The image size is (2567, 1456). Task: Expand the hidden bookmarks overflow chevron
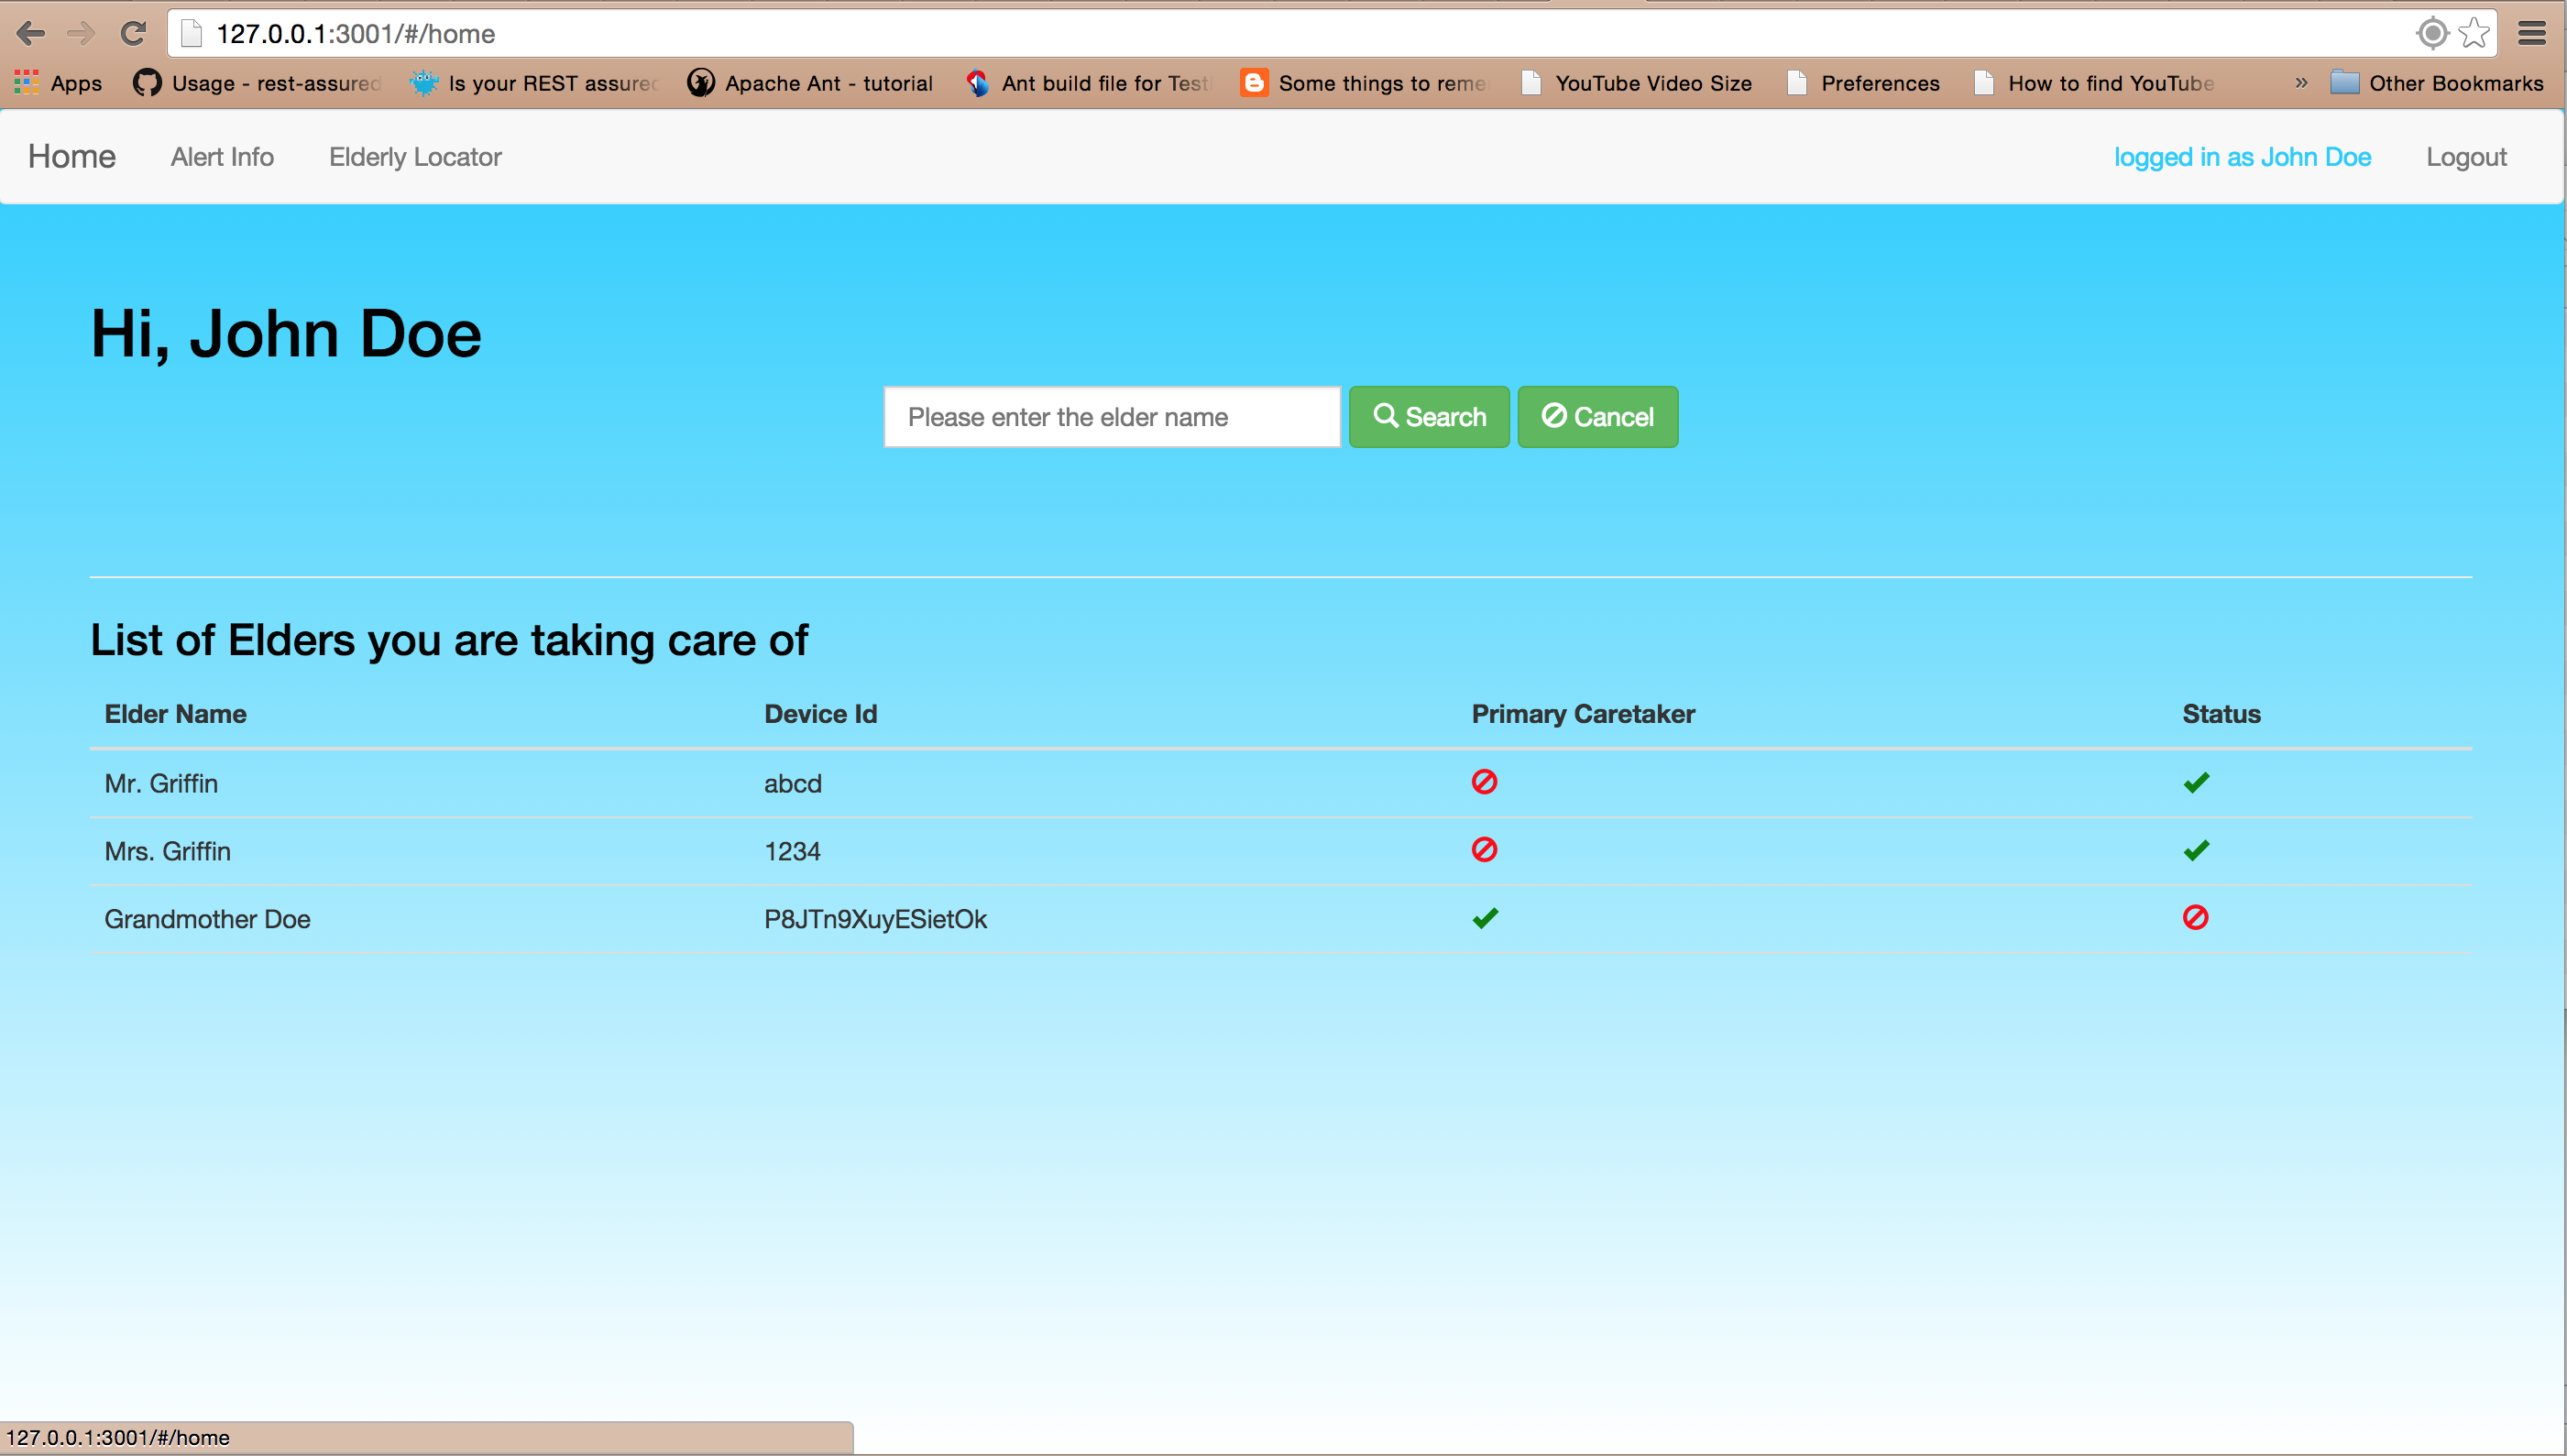point(2301,83)
